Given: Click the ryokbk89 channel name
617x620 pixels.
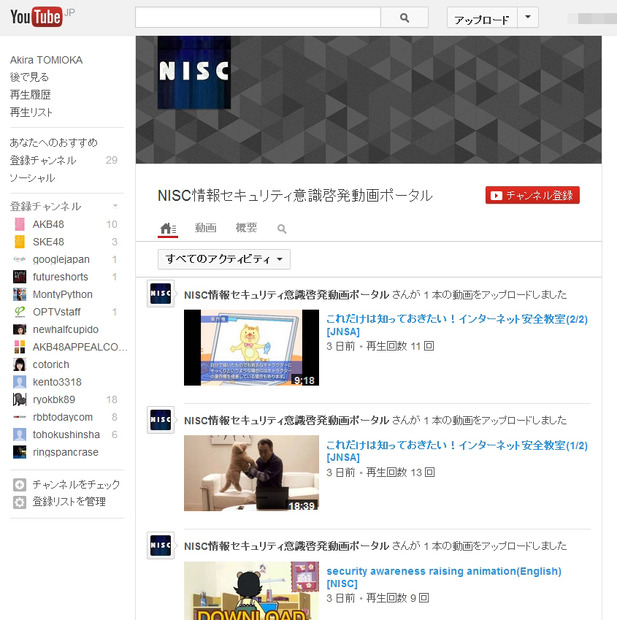Looking at the screenshot, I should tap(54, 399).
